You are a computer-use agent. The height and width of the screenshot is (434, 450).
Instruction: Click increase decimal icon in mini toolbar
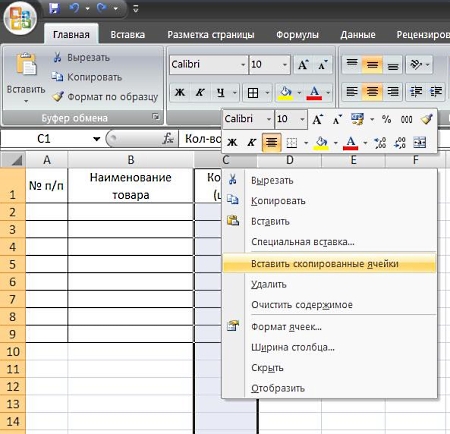pos(380,143)
